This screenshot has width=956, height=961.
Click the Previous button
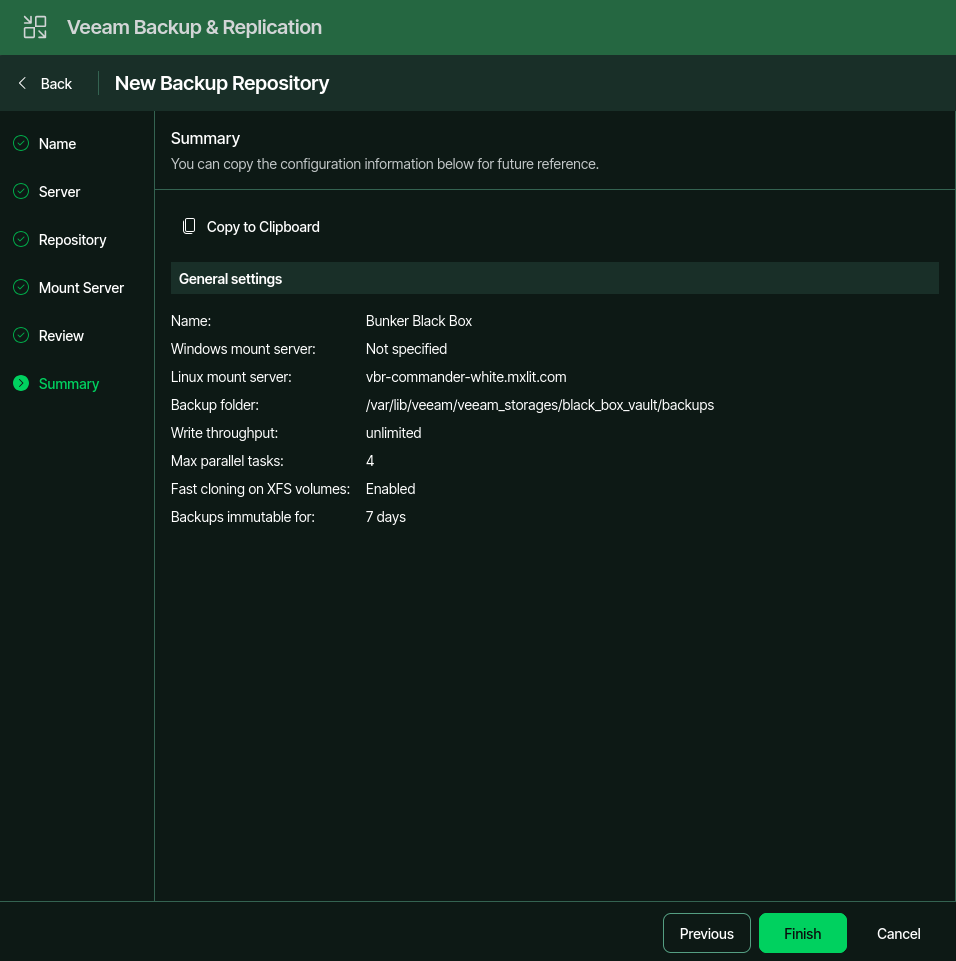pos(707,933)
